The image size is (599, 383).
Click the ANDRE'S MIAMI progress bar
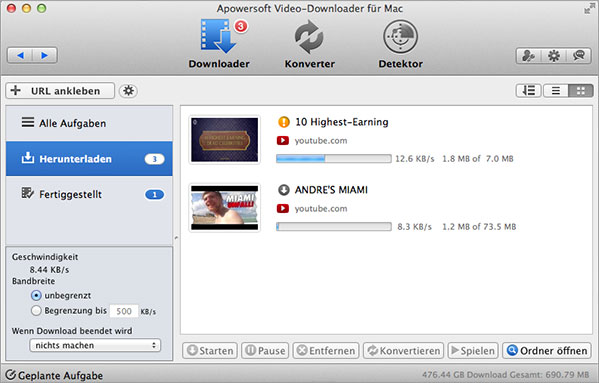click(334, 226)
